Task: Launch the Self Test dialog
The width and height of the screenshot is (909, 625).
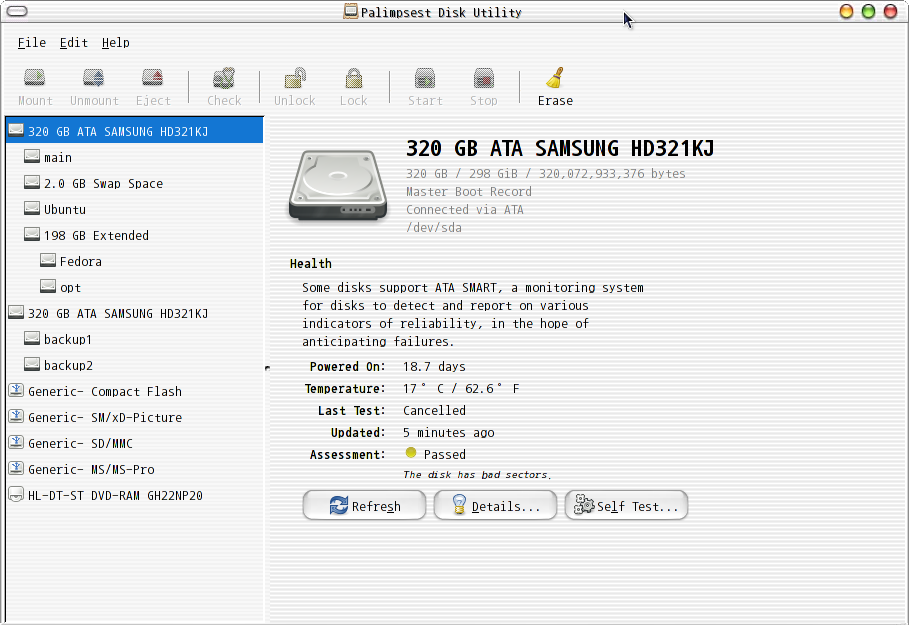Action: click(626, 506)
